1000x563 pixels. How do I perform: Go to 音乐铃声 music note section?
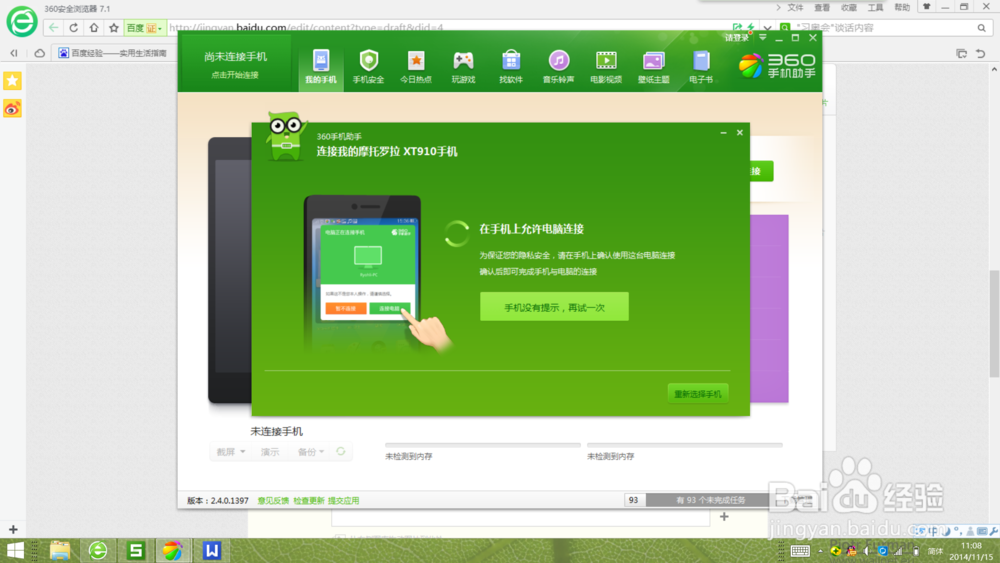(559, 66)
